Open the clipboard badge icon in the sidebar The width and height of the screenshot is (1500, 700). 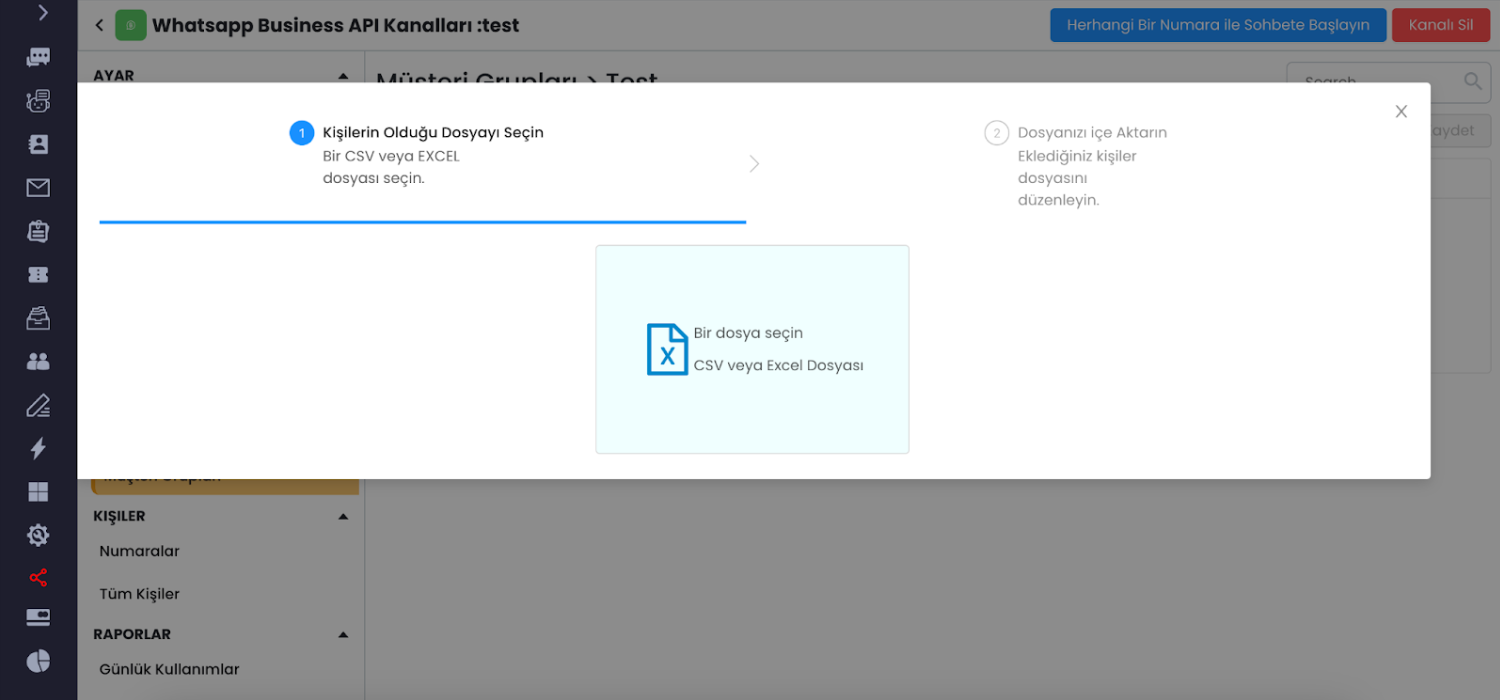(x=38, y=231)
